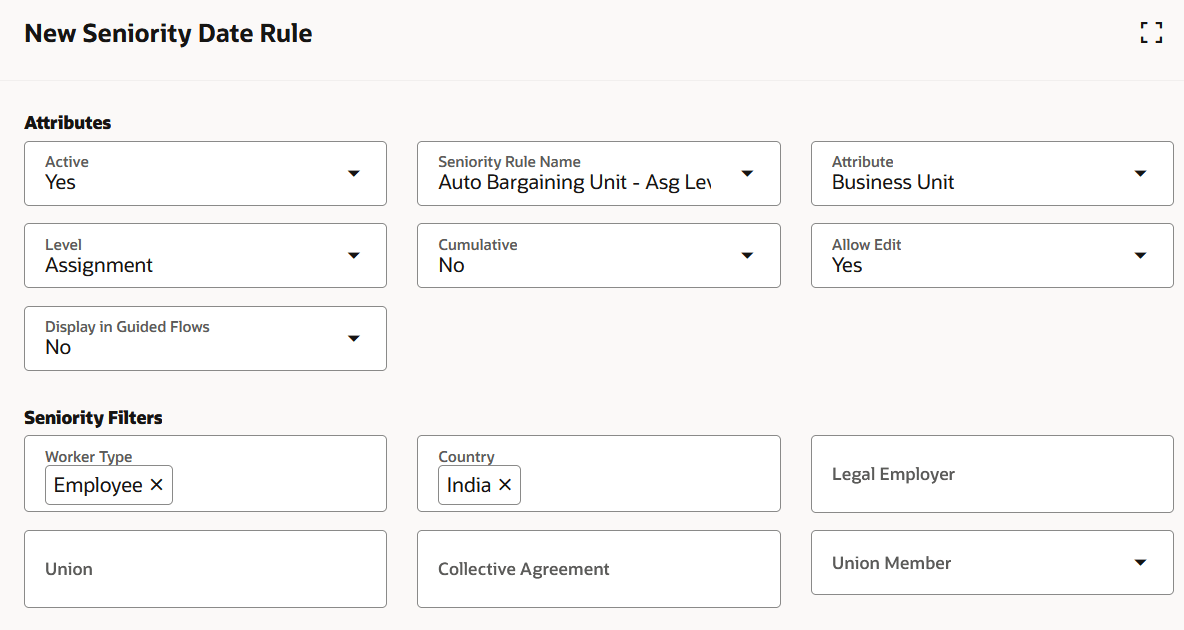Remove the Employee chip from Worker Type
Screen dimensions: 1184x630
[x=157, y=485]
